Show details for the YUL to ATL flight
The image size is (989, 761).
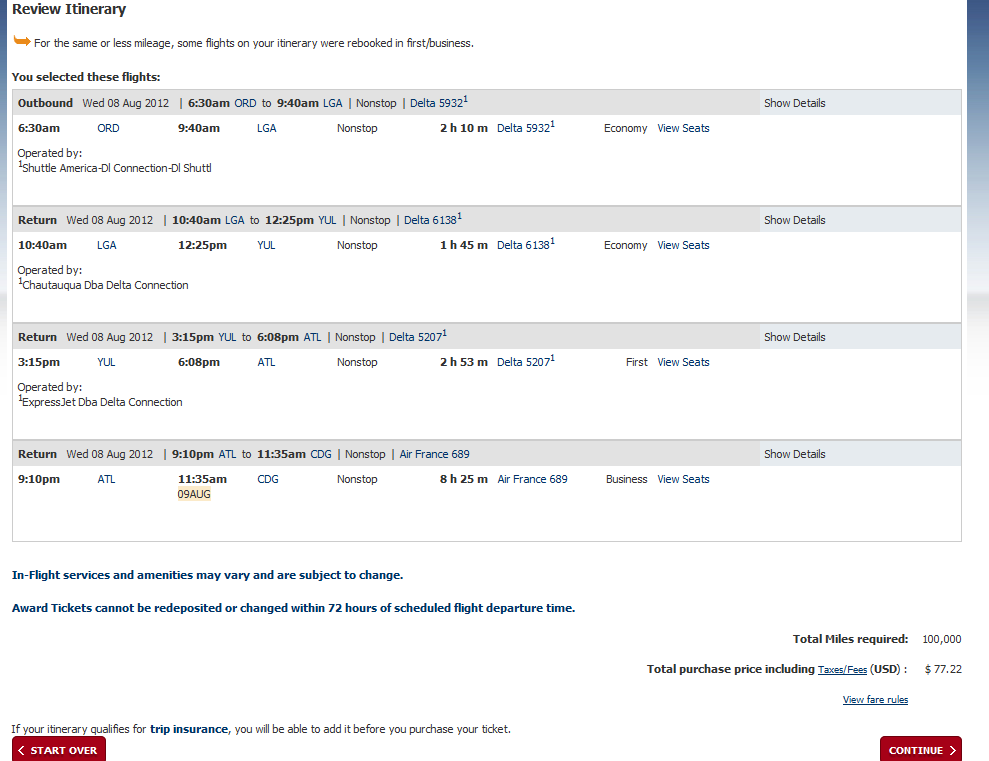click(794, 337)
